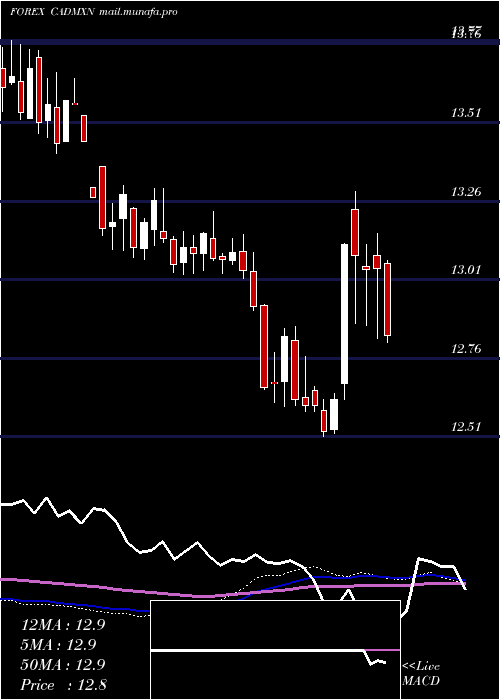Click the tall white candle near 13.01

point(344,314)
